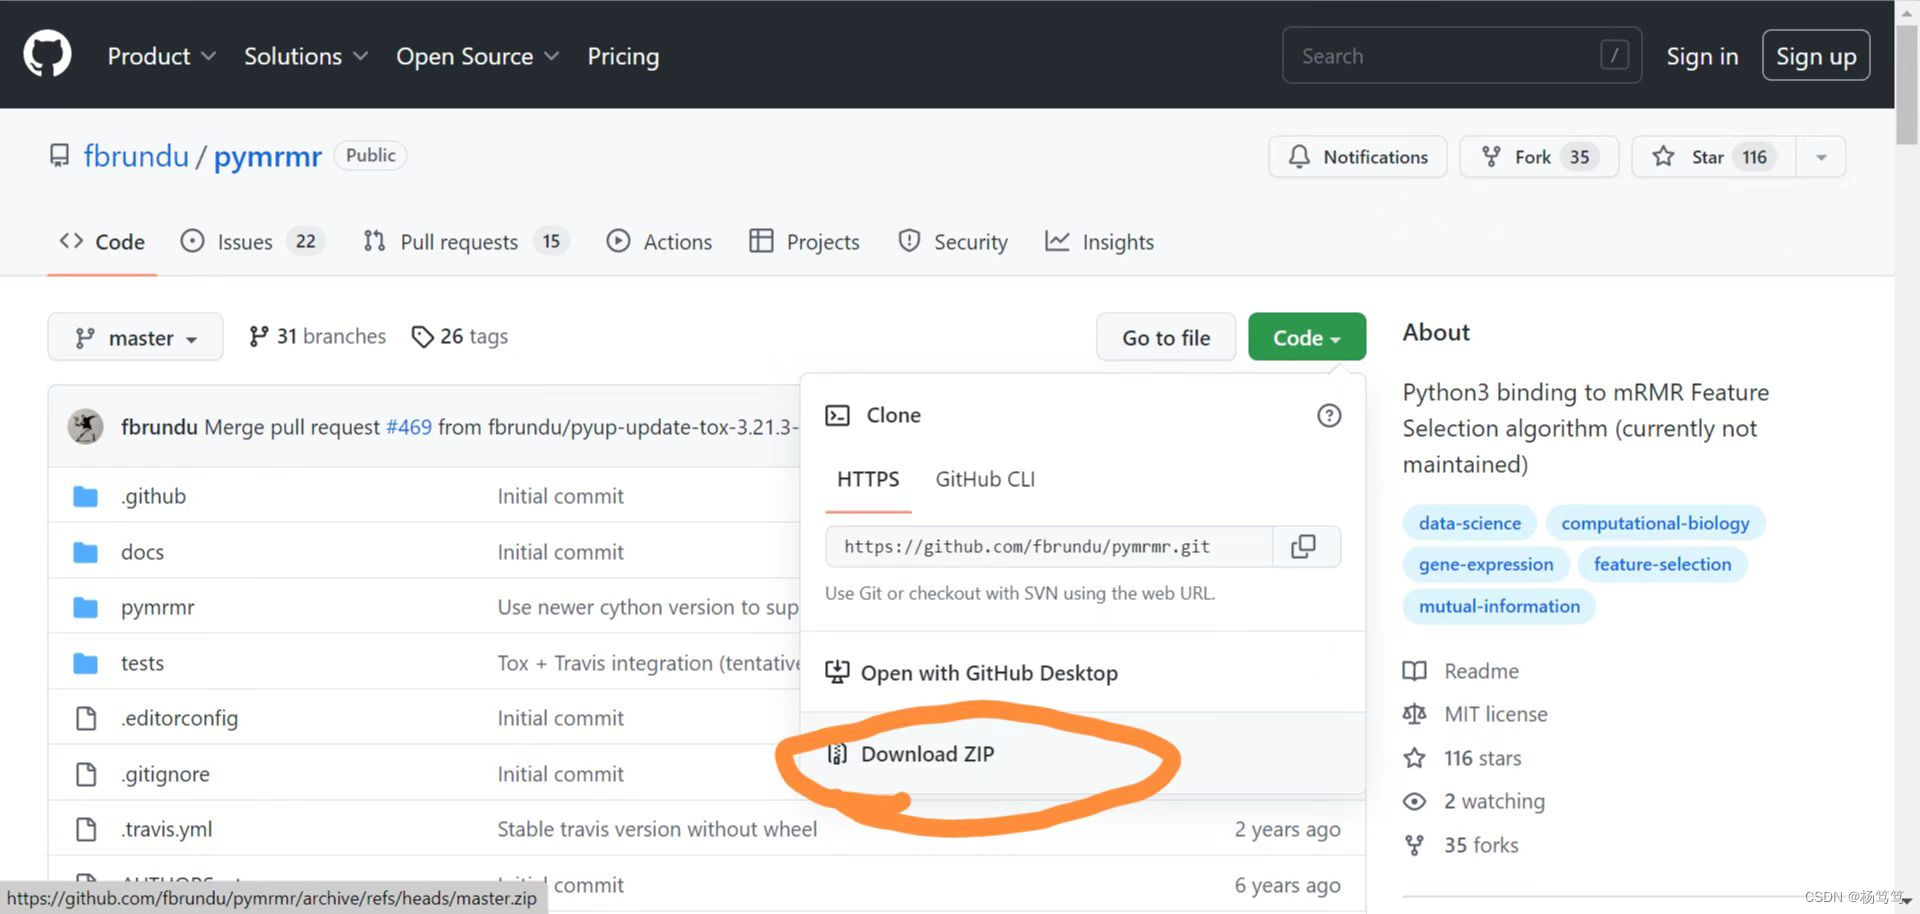Open the .editorconfig file

point(179,718)
